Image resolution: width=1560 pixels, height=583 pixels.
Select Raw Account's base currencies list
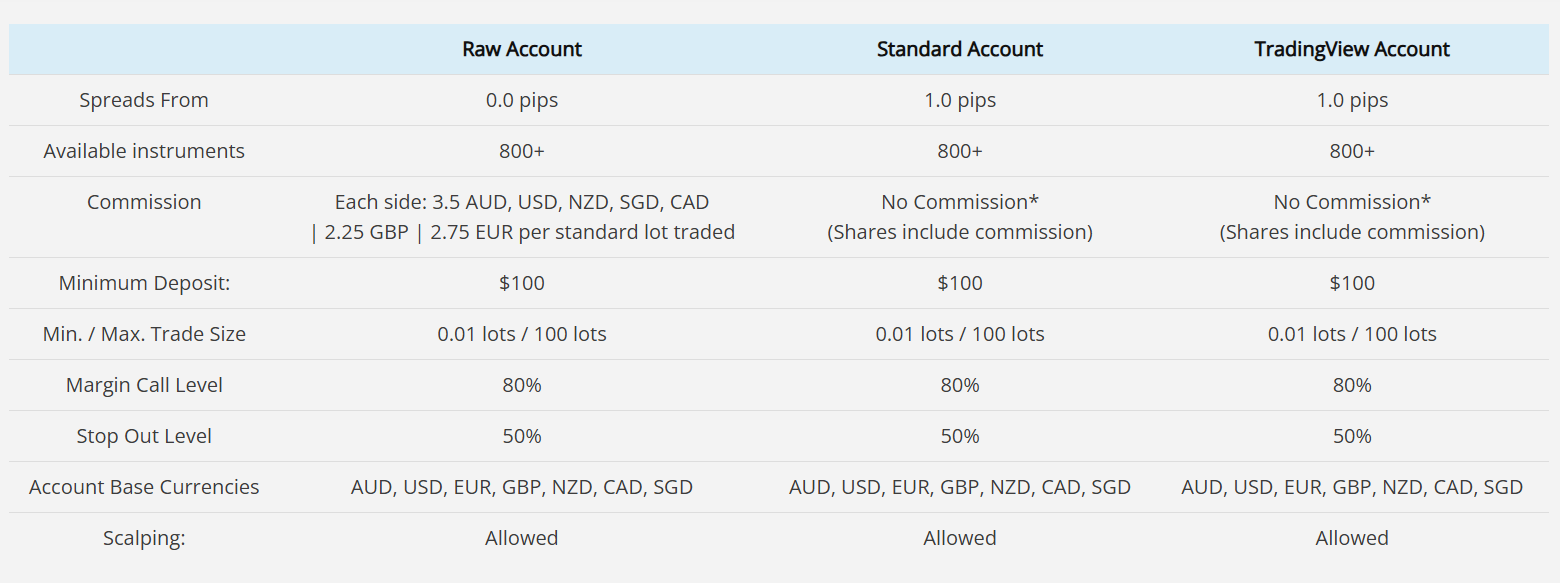(x=521, y=487)
